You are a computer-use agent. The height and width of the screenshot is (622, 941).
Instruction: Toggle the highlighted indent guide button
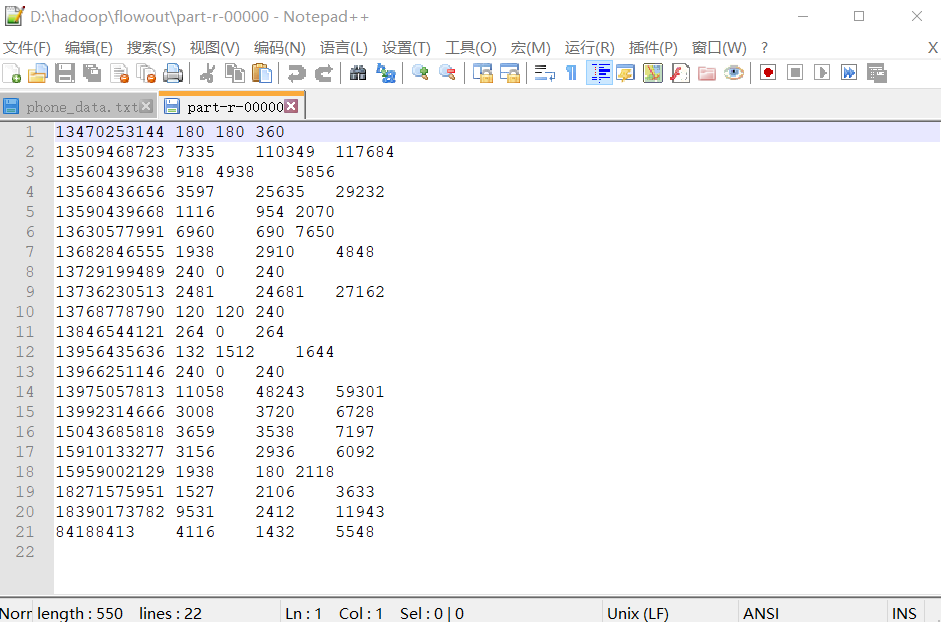click(x=599, y=73)
